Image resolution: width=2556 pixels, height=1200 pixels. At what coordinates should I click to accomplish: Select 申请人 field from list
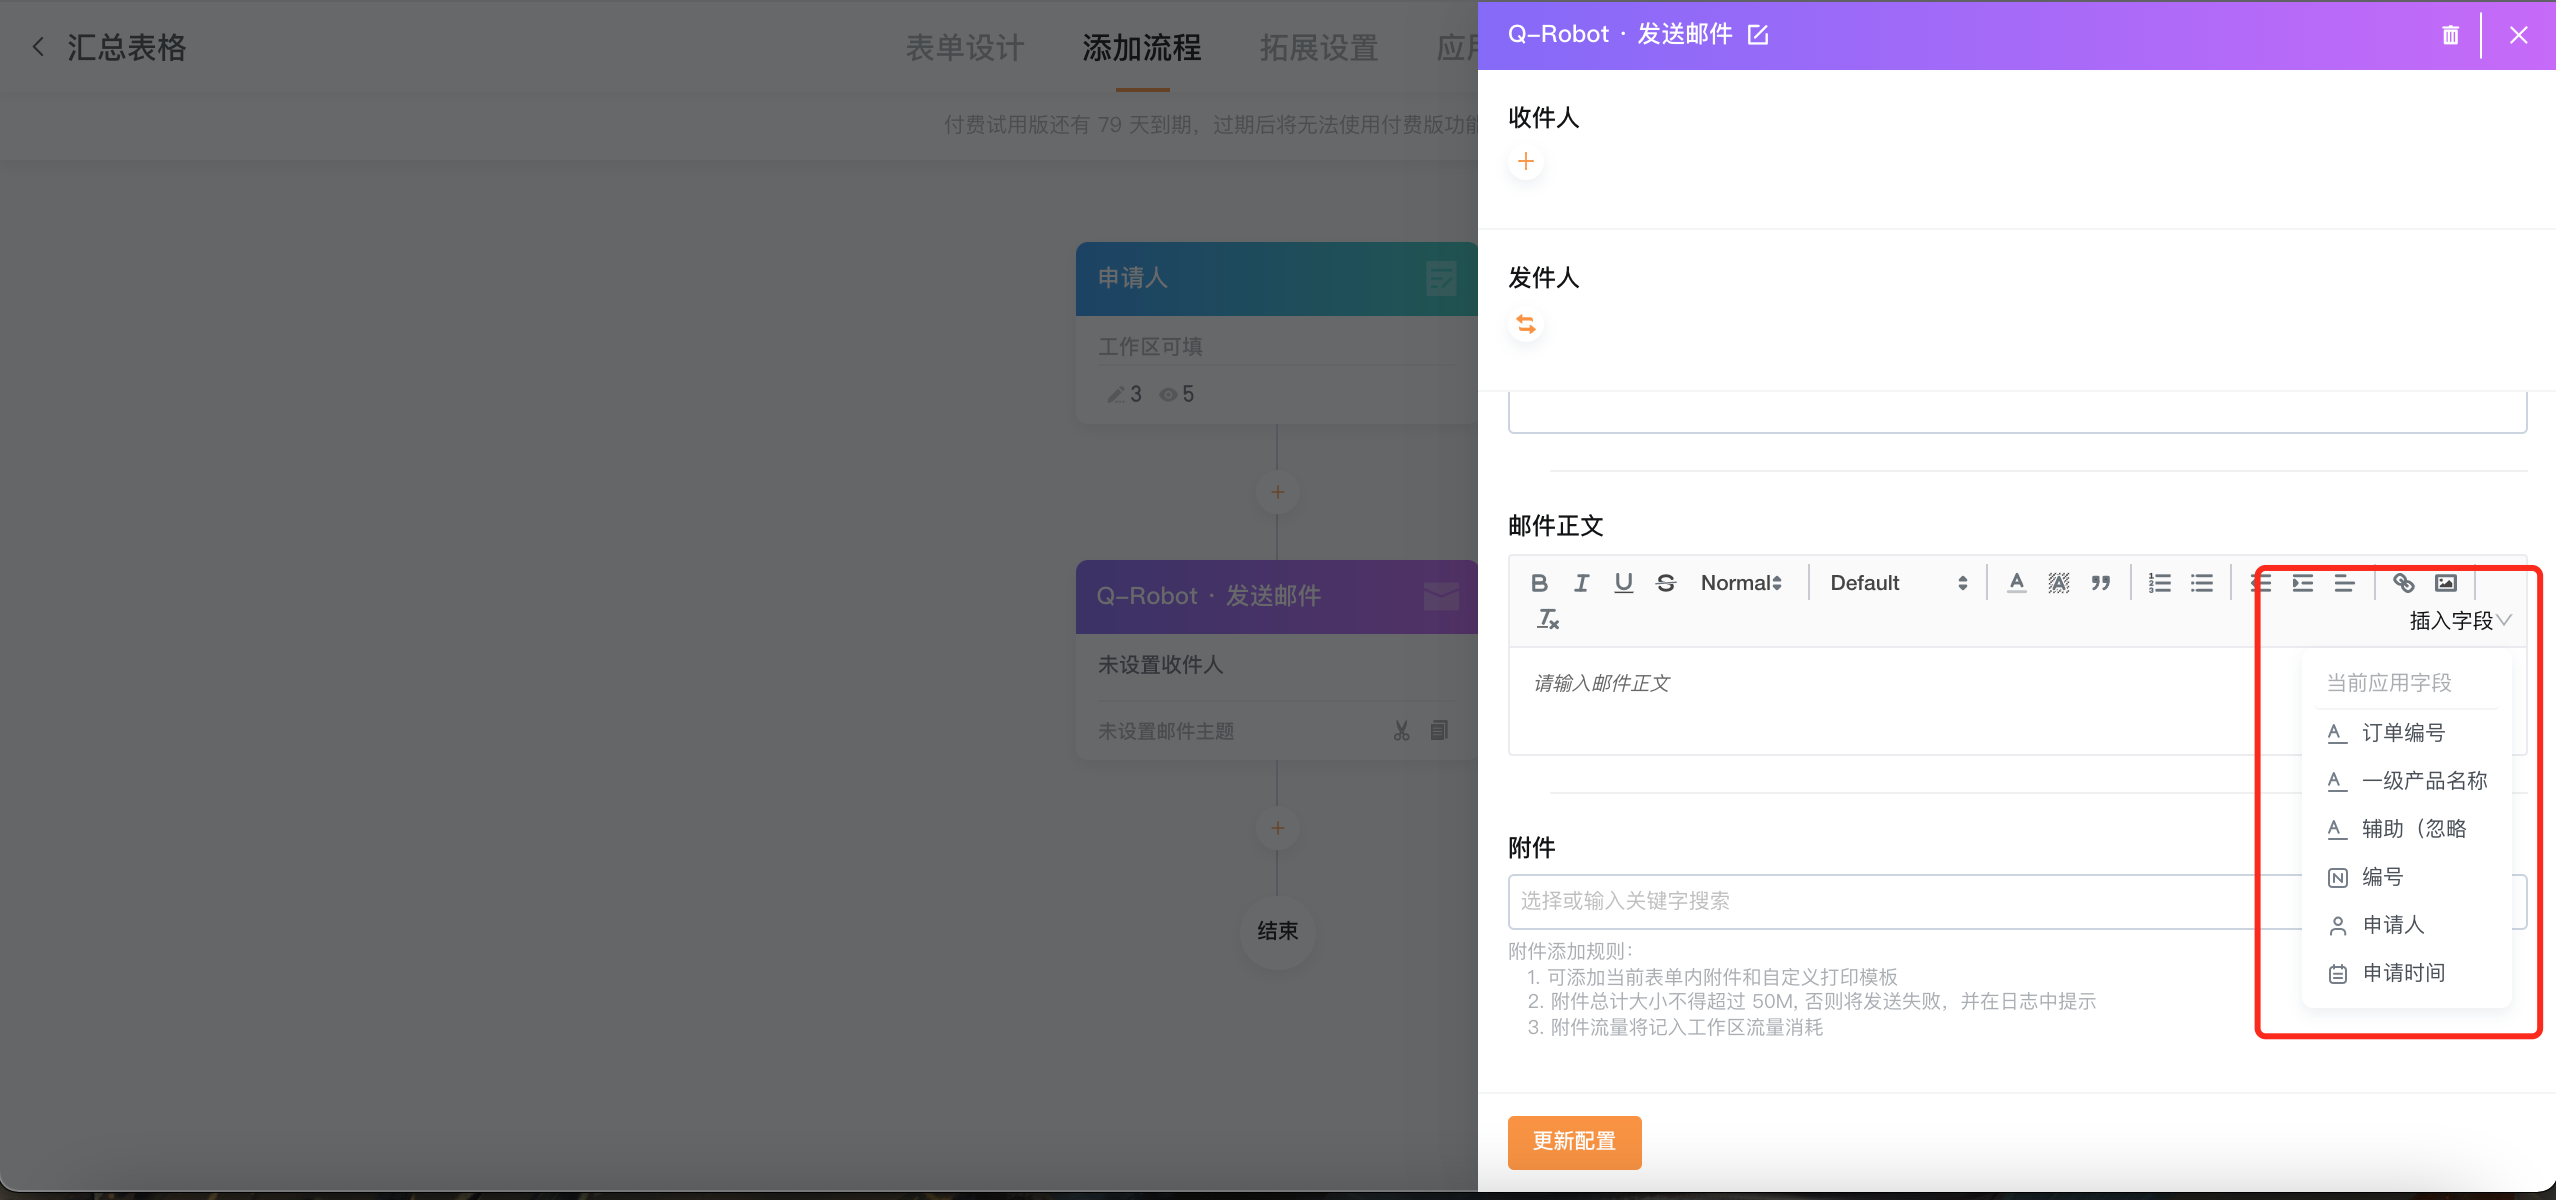(2406, 925)
